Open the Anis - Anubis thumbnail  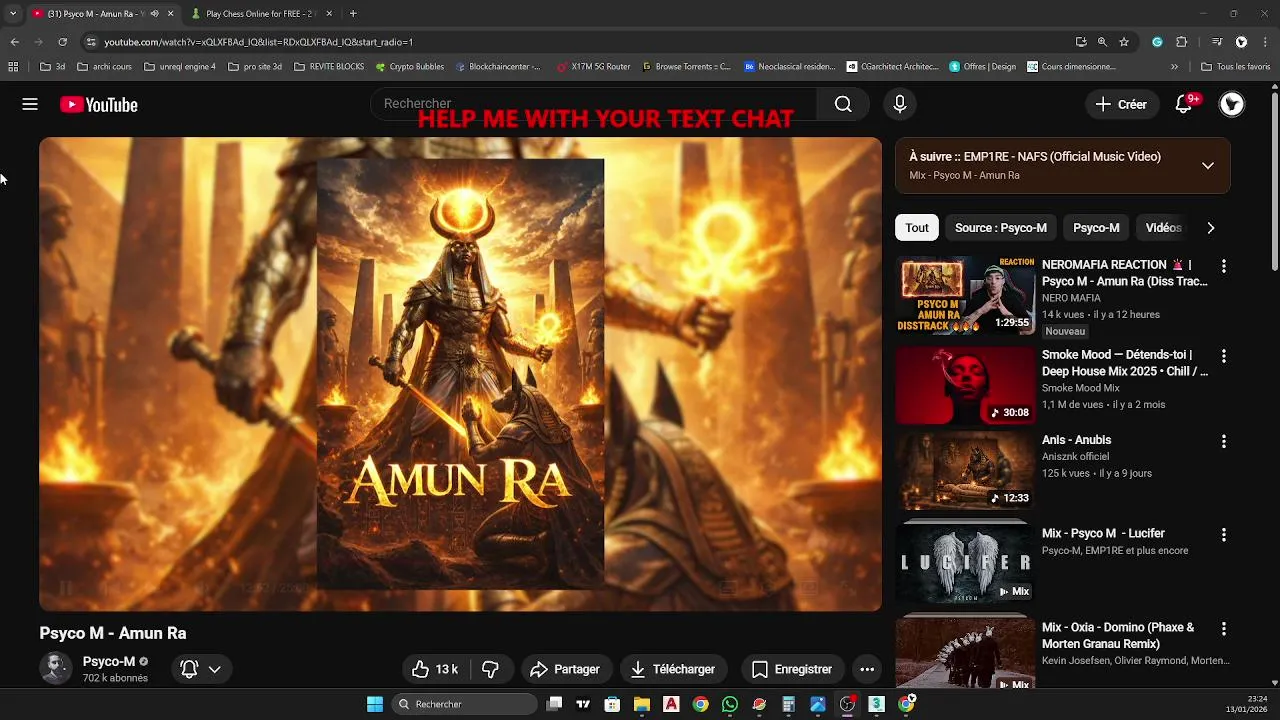[965, 470]
